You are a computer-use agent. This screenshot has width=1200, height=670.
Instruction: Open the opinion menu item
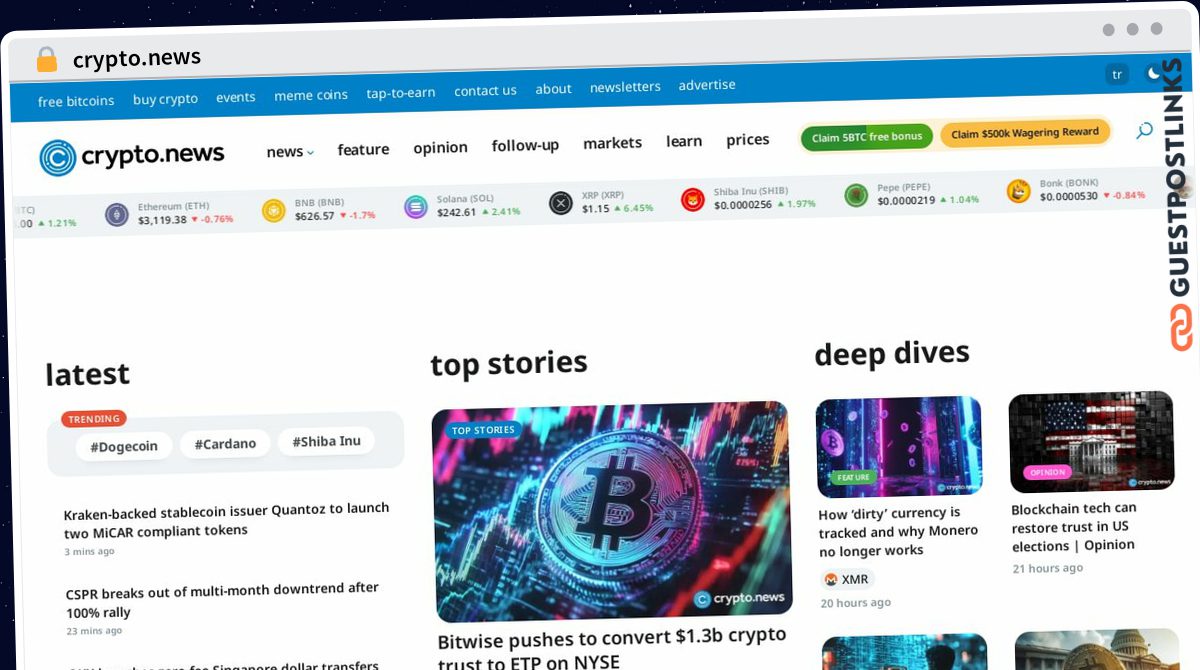click(x=440, y=148)
